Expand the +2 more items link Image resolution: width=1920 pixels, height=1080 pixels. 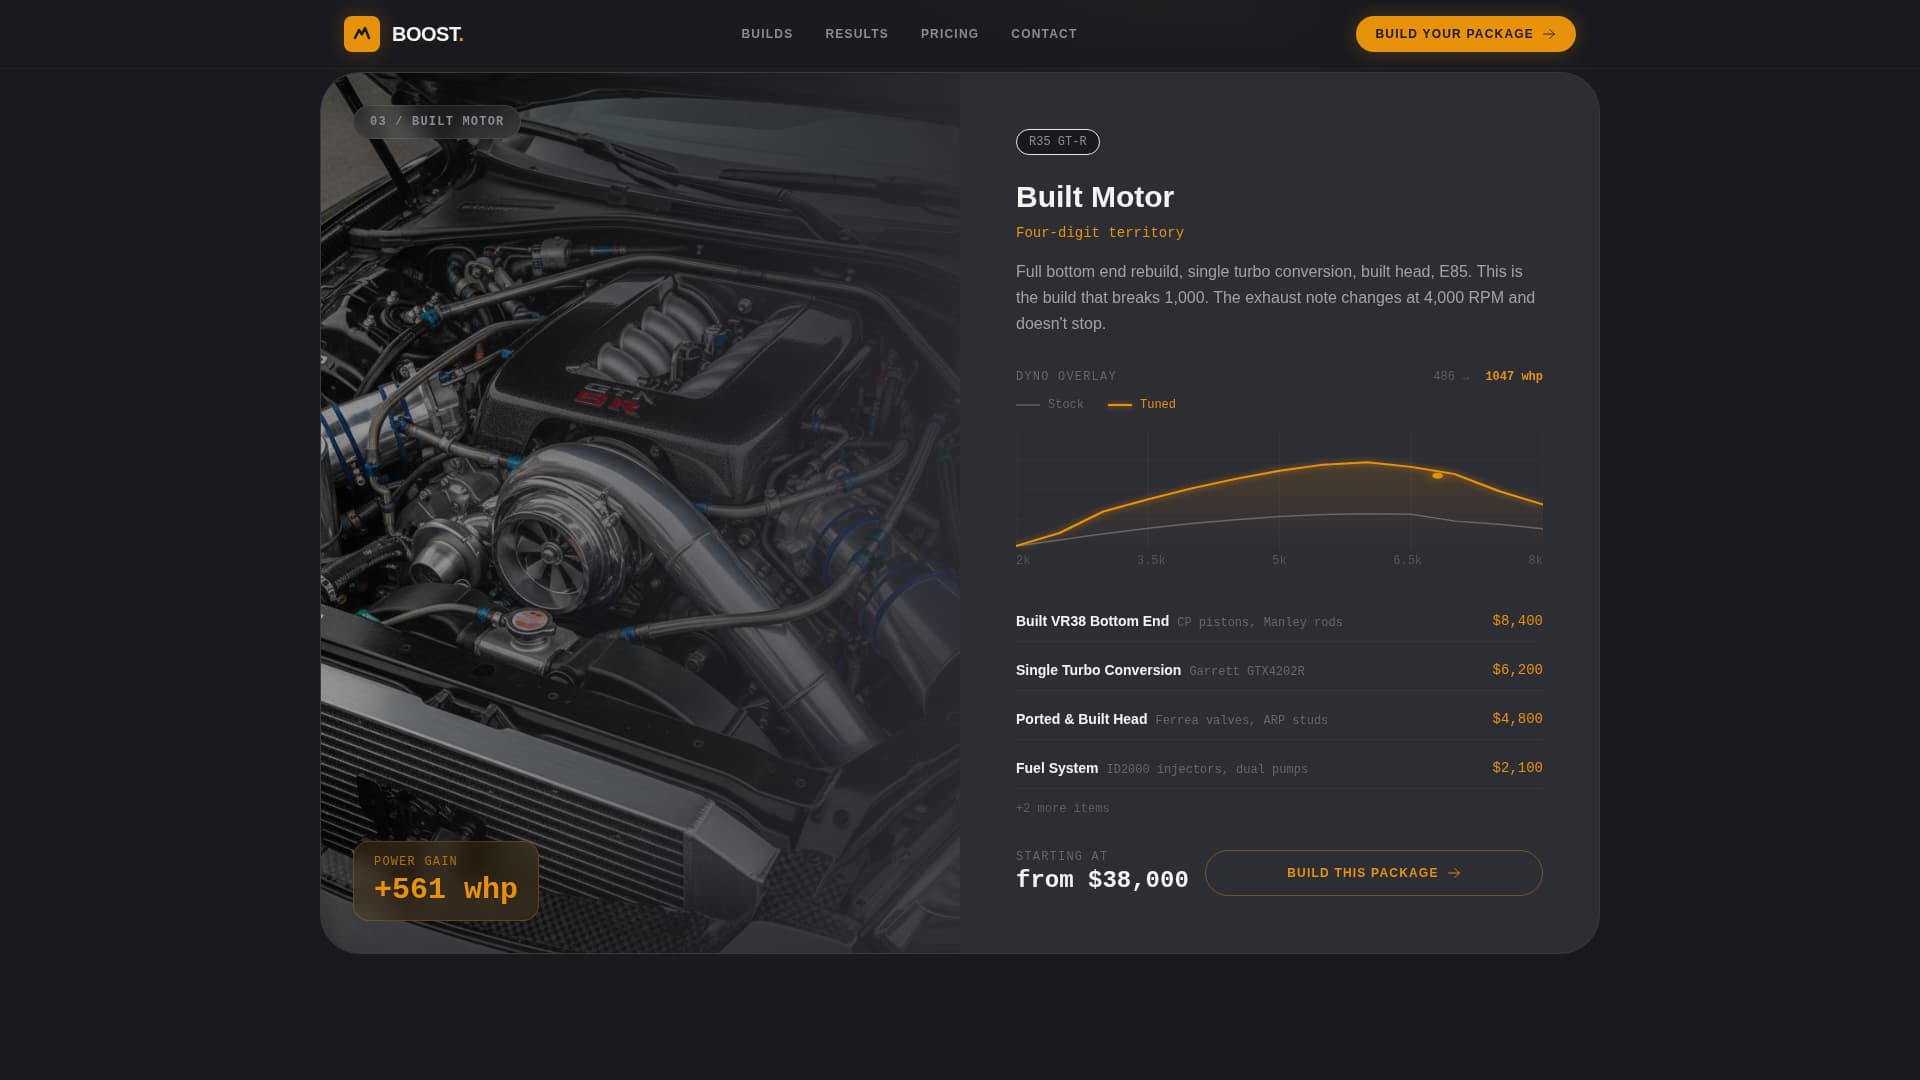tap(1063, 809)
